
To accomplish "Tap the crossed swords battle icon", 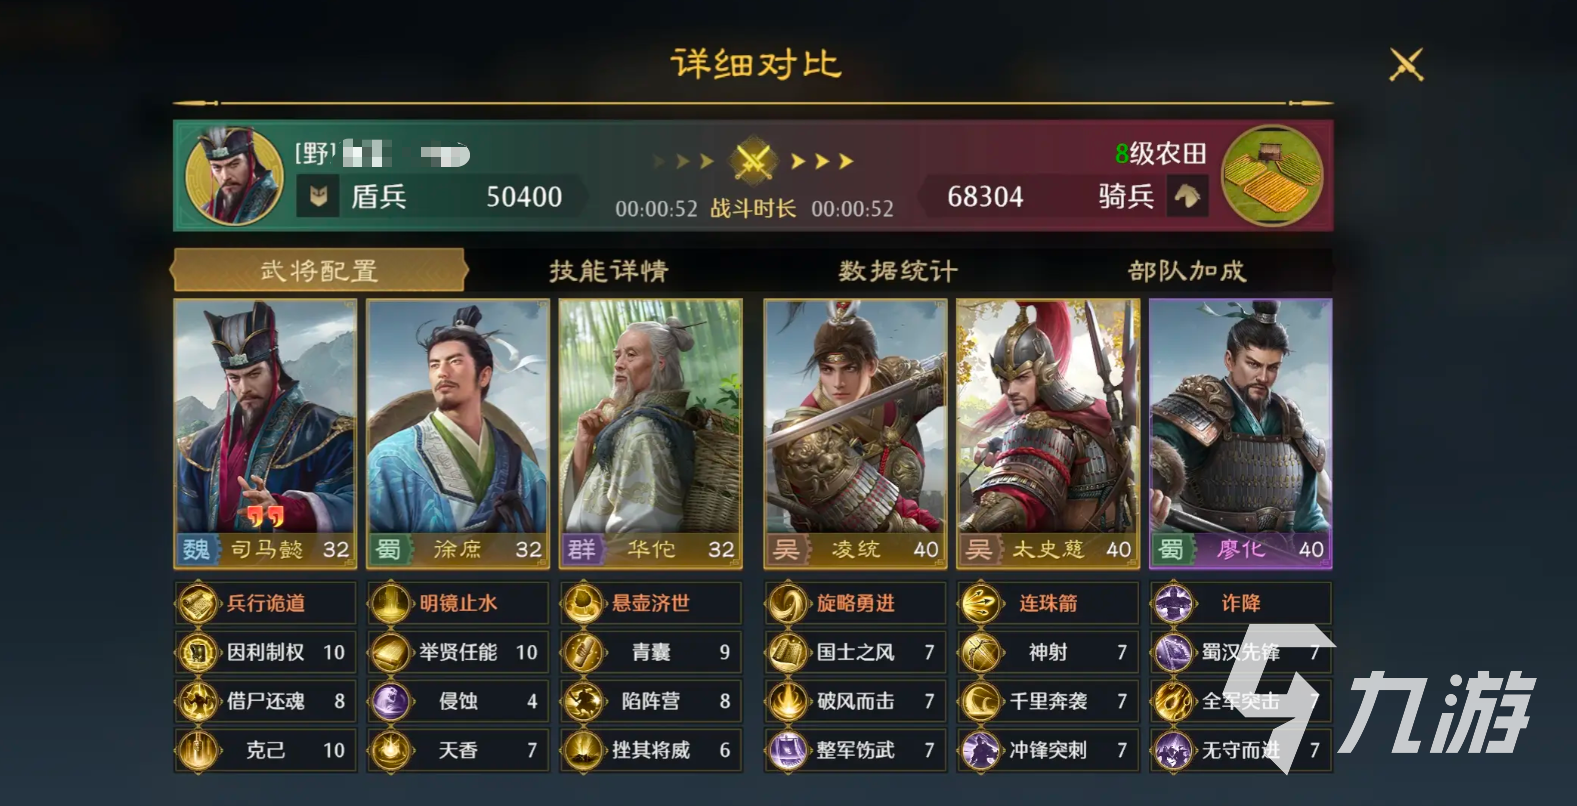I will (752, 160).
